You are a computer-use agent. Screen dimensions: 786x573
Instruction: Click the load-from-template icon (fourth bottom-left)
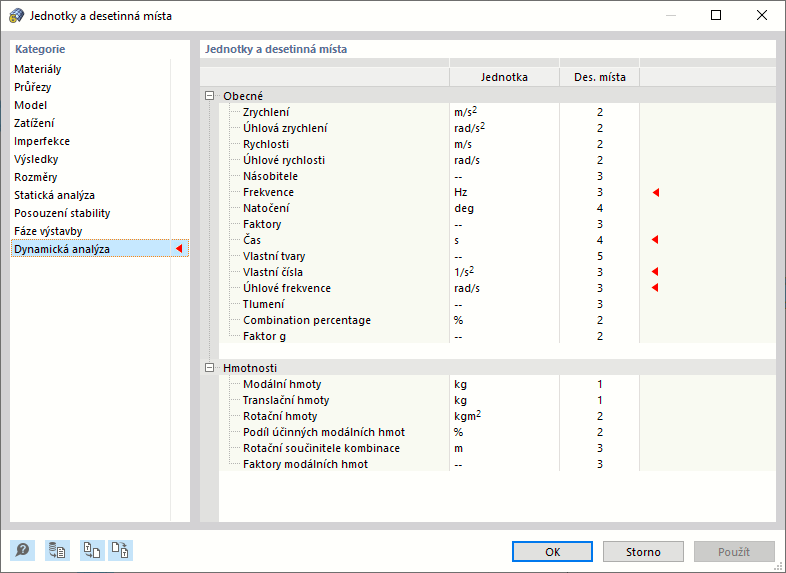click(120, 550)
